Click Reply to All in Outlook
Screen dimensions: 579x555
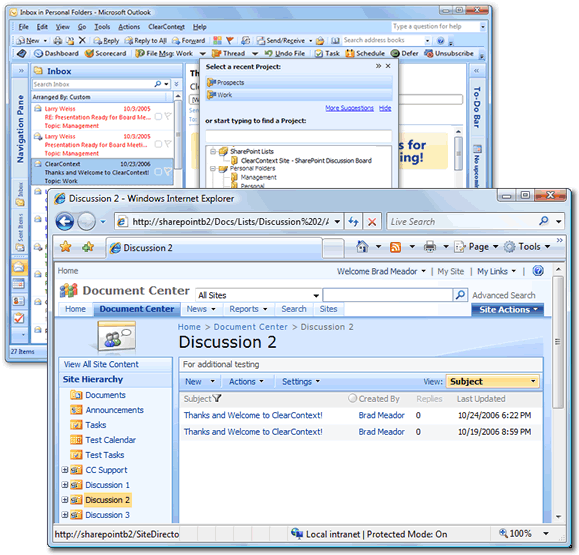[145, 41]
